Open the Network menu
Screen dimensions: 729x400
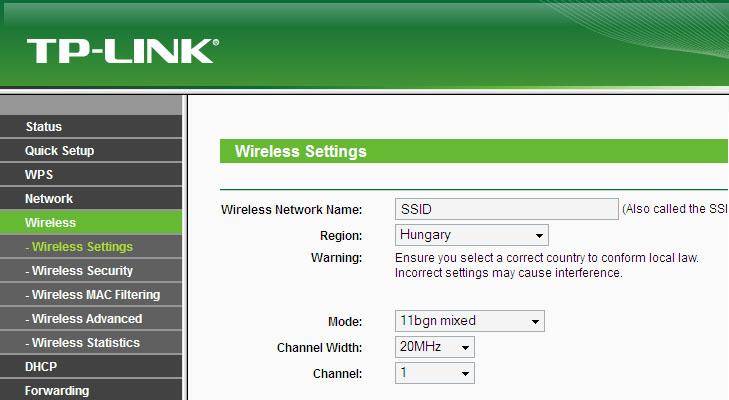click(x=91, y=199)
